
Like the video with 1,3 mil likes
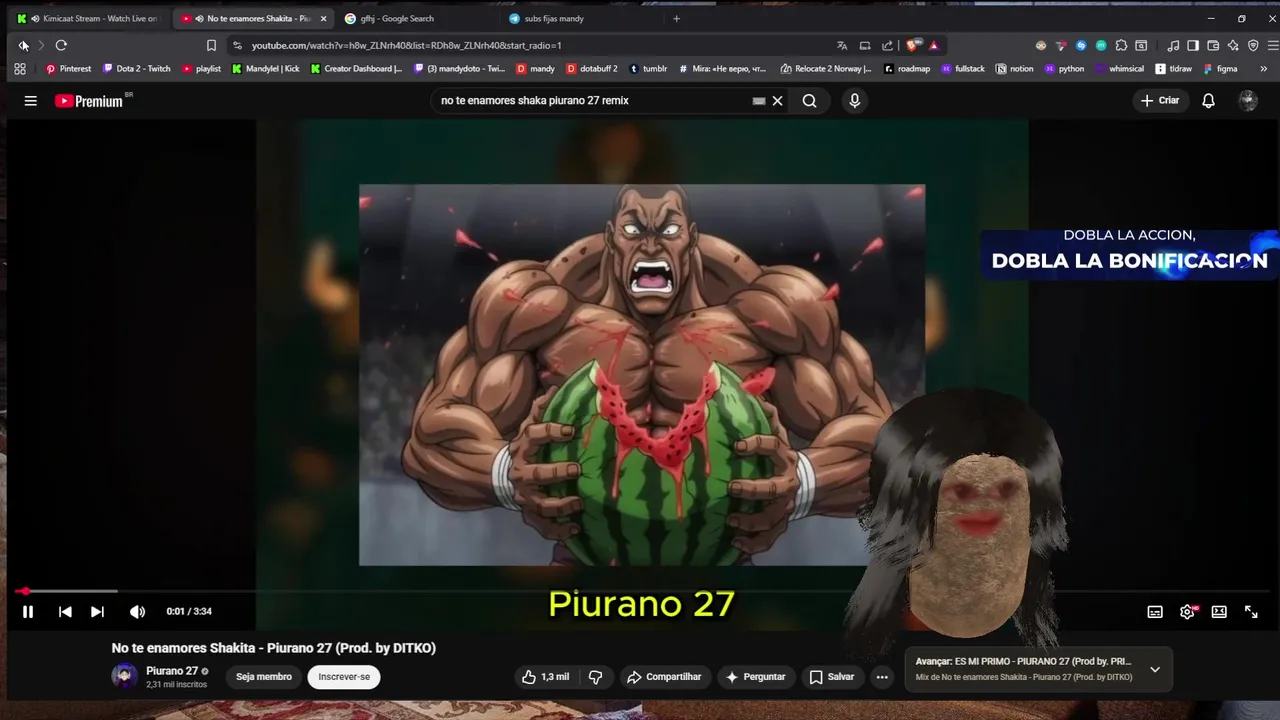(x=546, y=677)
